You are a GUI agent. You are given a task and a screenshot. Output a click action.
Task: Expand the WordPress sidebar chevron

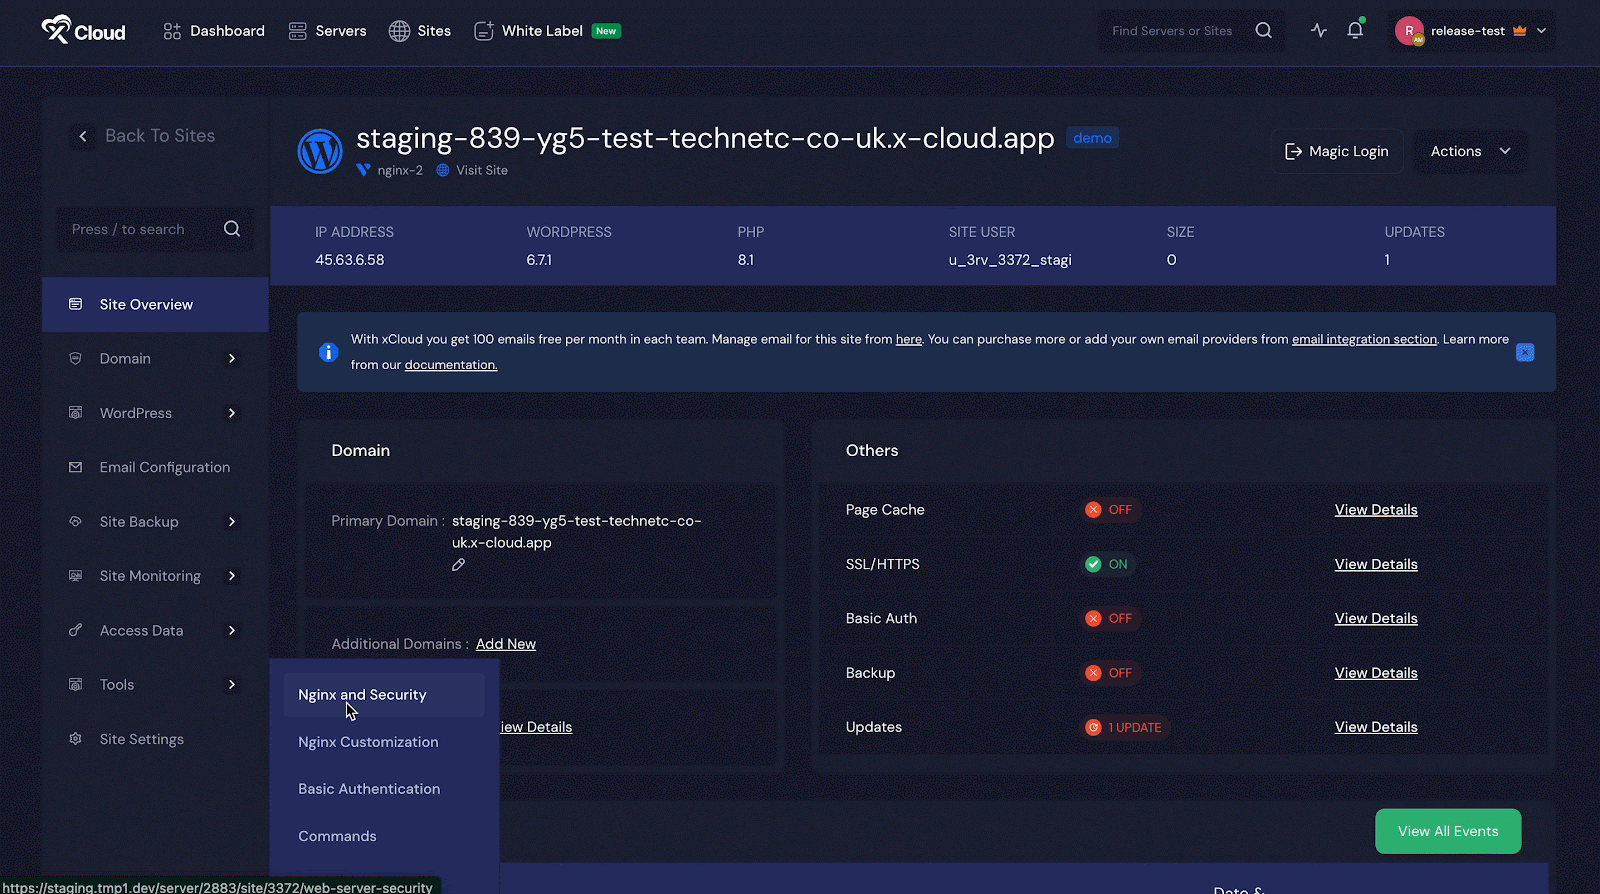[x=232, y=413]
